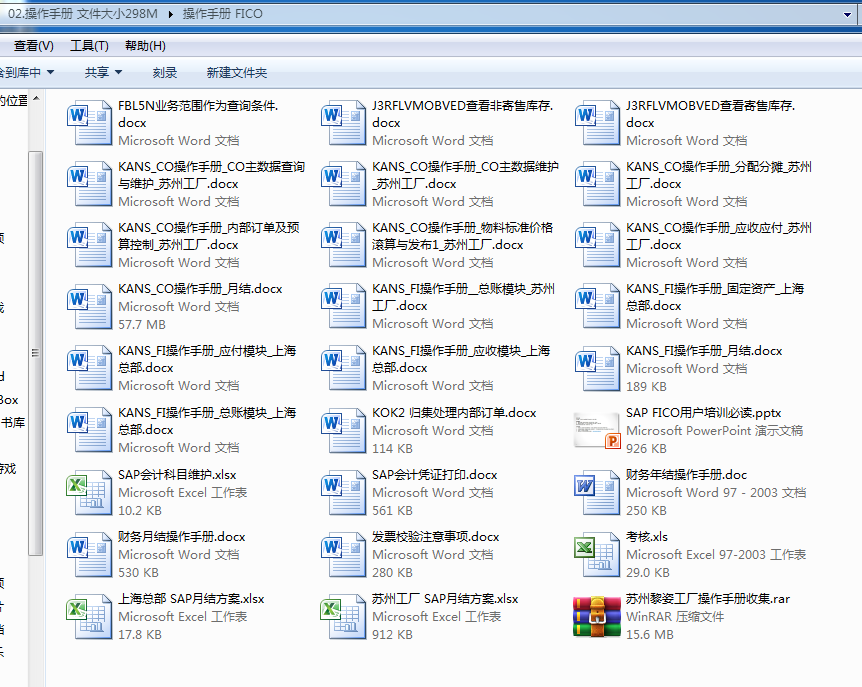Select SAP会计科目维护.xlsx Excel icon
The image size is (862, 687).
[89, 492]
